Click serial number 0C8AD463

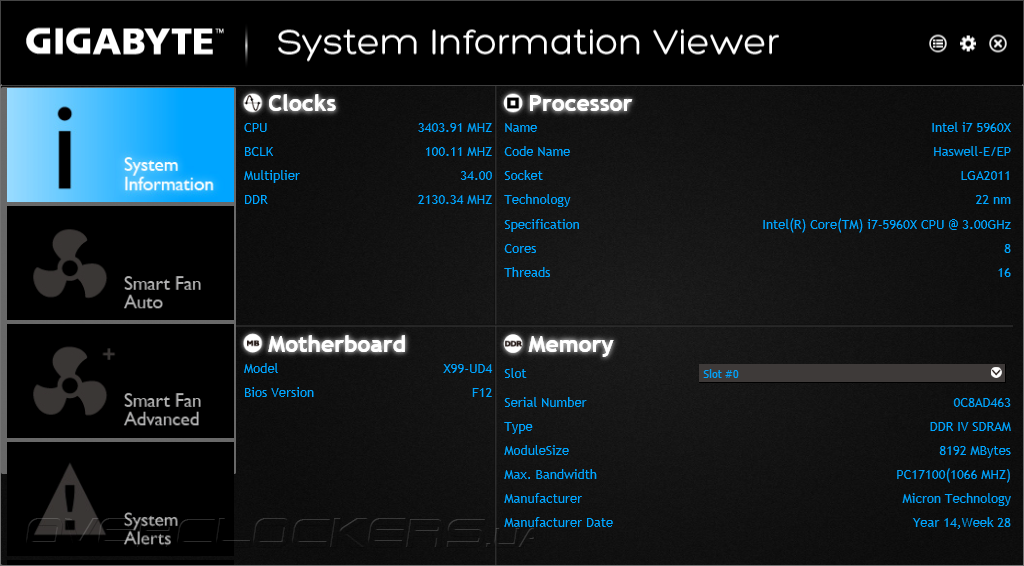982,403
